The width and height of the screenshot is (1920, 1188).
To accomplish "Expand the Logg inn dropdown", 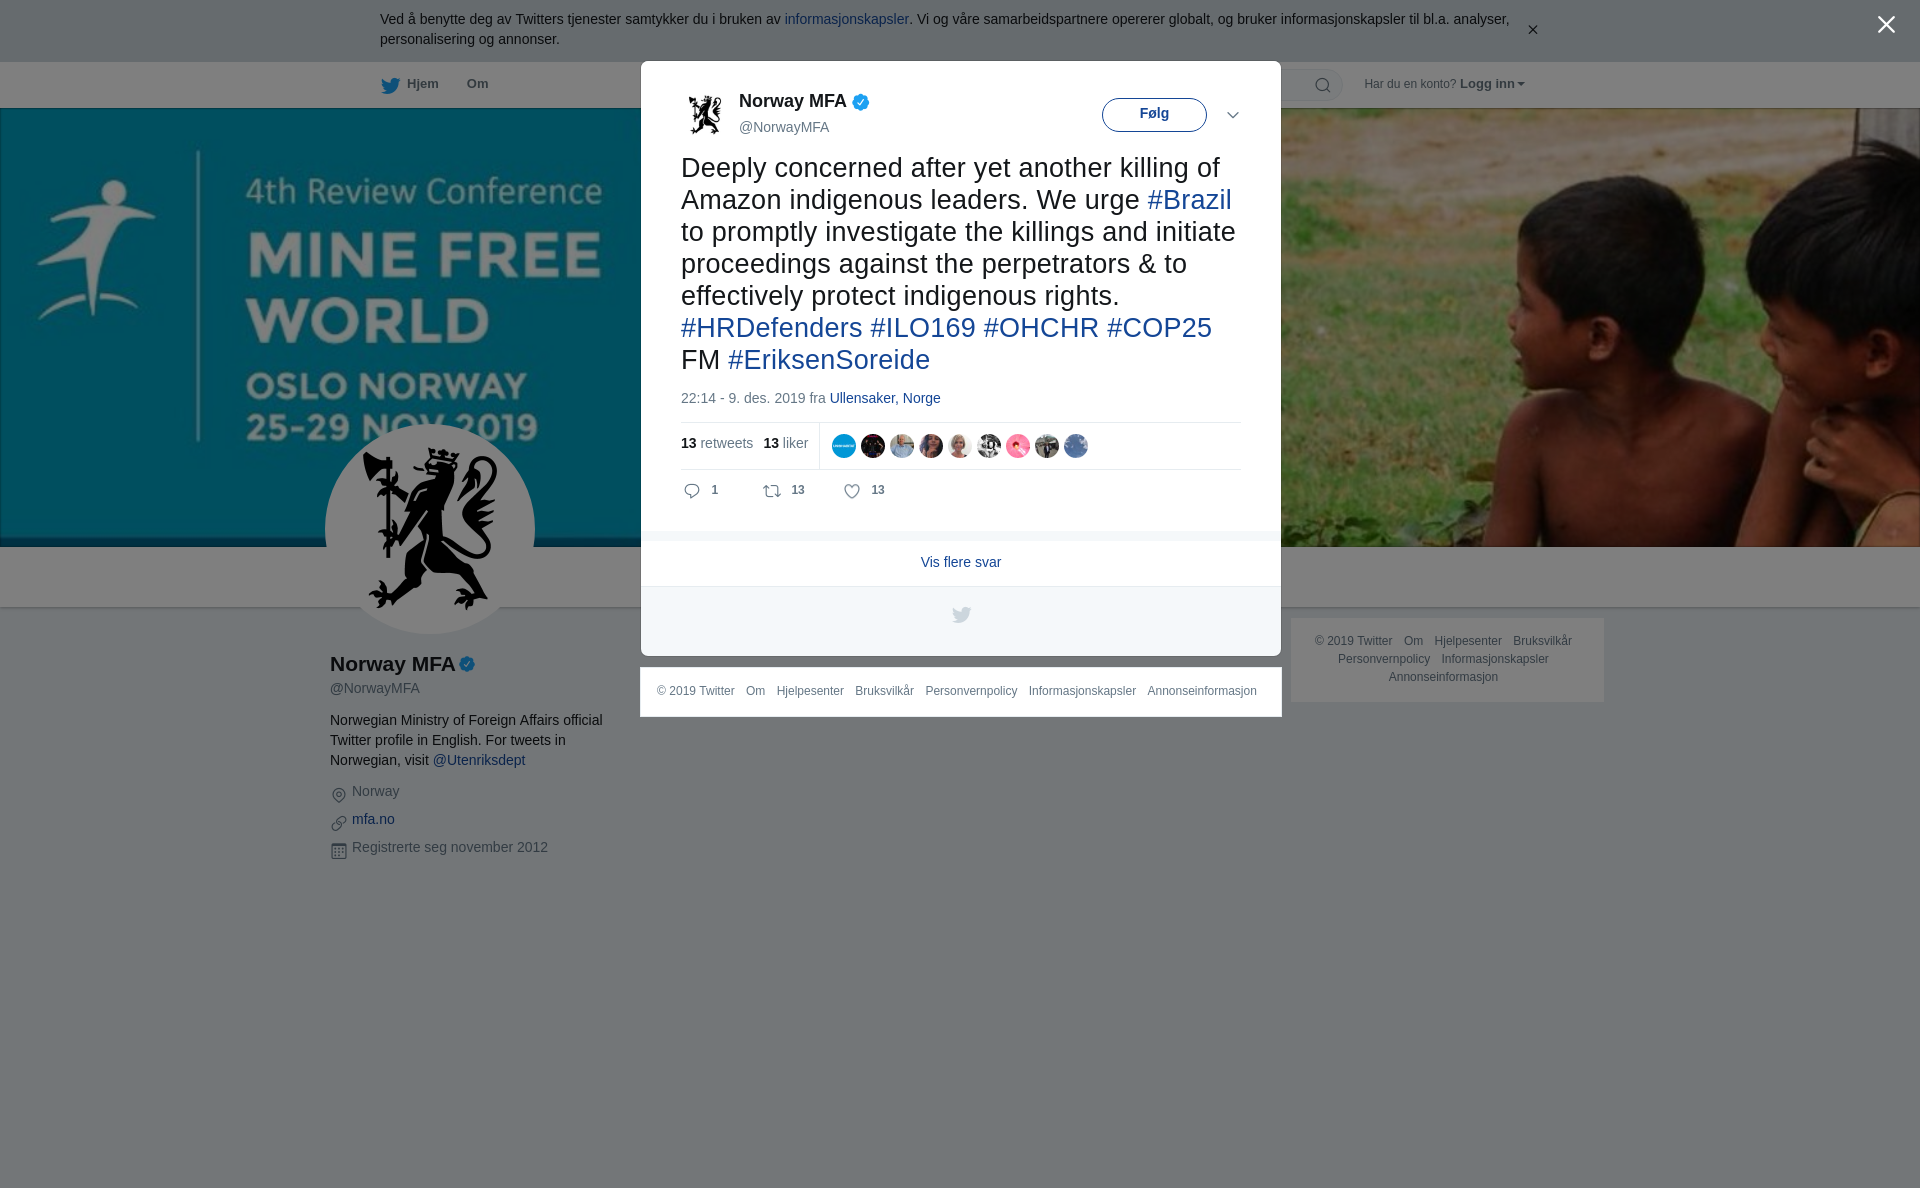I will [1492, 84].
